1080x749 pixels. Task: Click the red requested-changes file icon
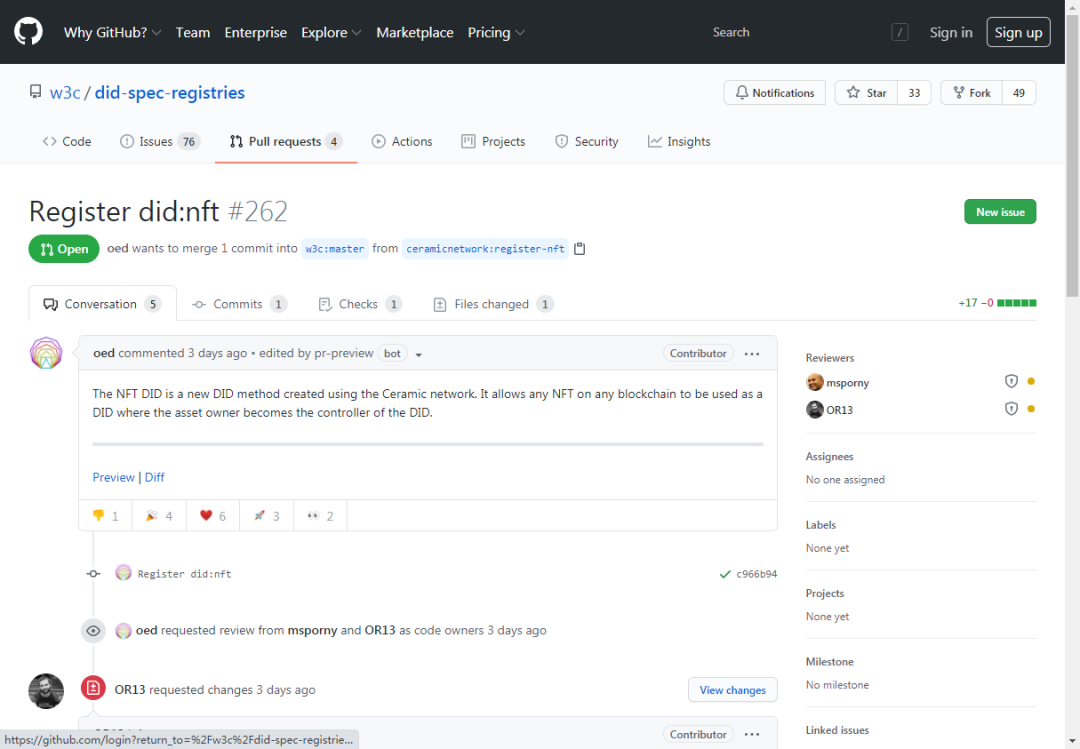pos(93,688)
